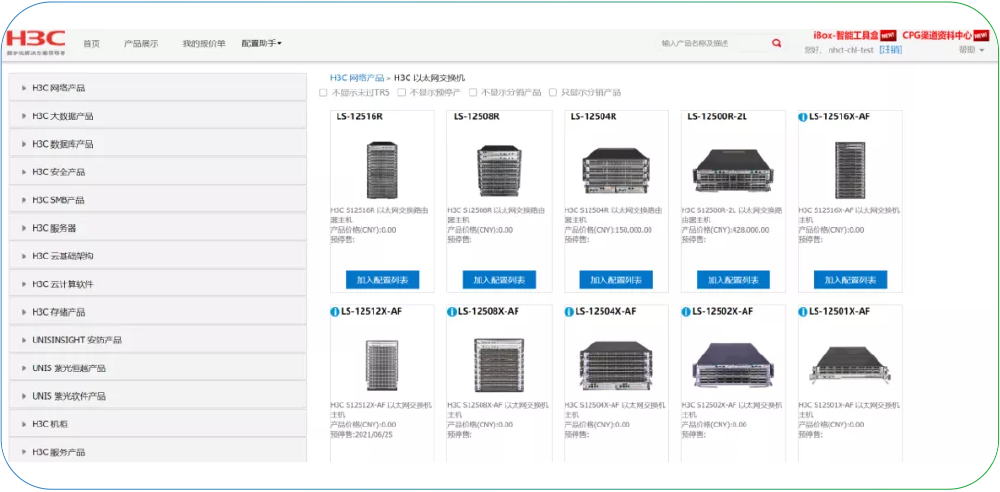Tick the 只显示分销产品 checkbox

click(553, 93)
